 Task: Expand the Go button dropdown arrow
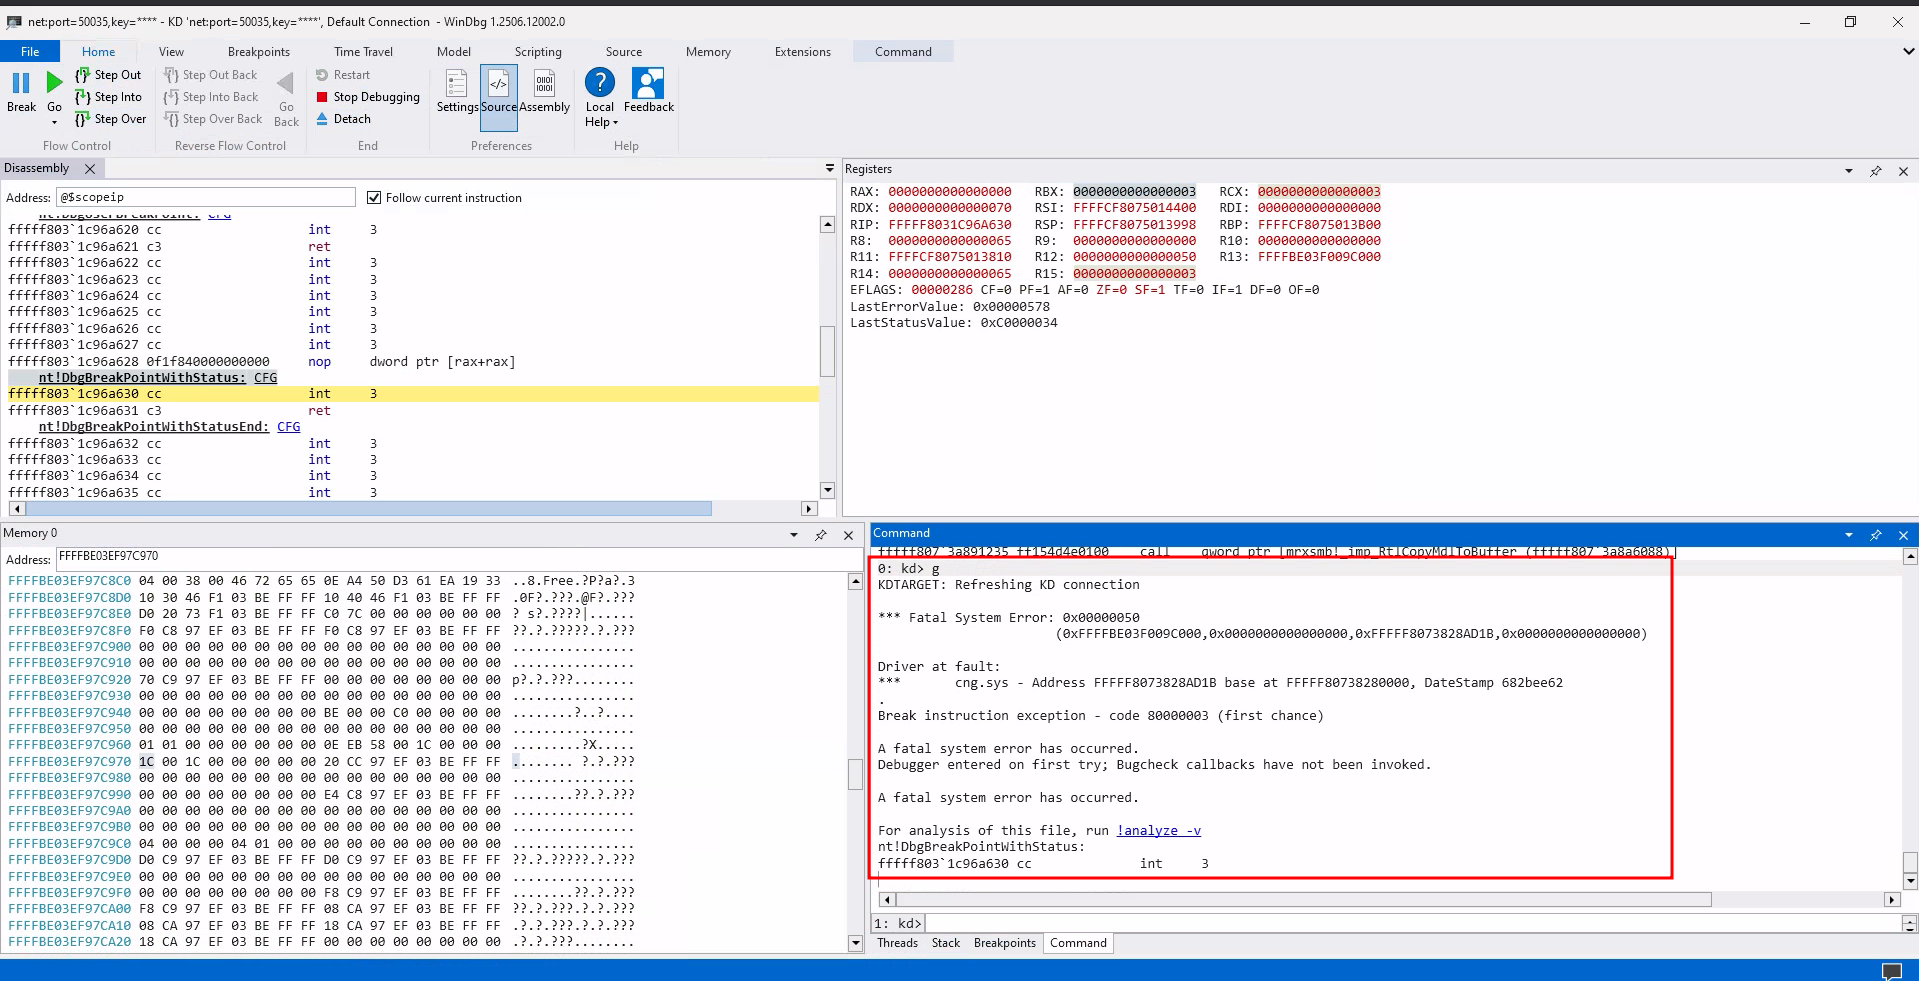pyautogui.click(x=54, y=123)
